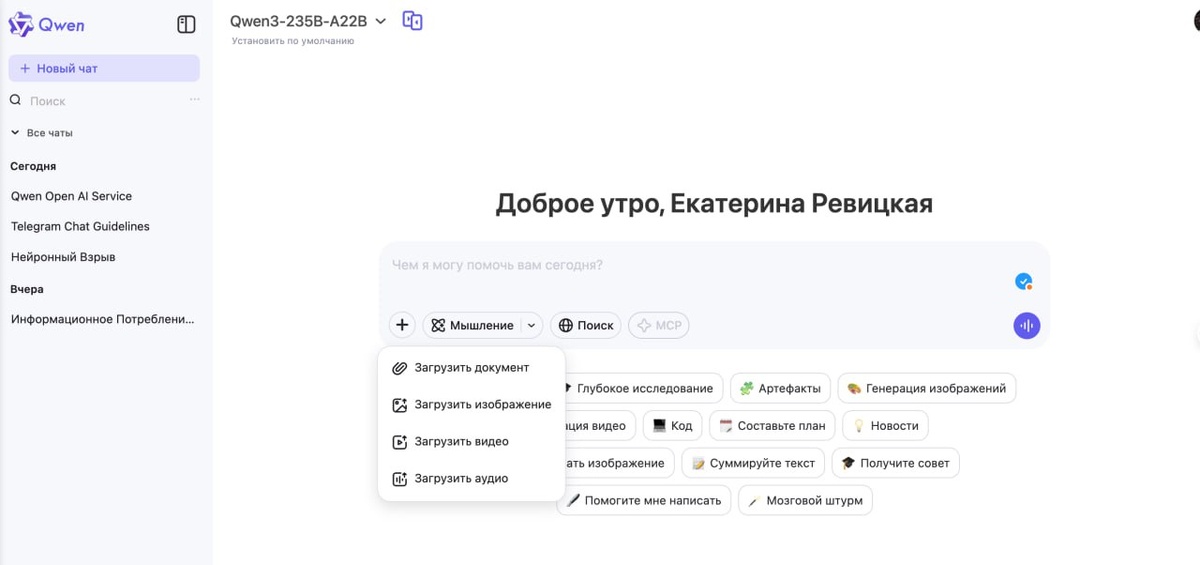Choose the Помогите мне написать chip
This screenshot has height=565, width=1200.
644,500
